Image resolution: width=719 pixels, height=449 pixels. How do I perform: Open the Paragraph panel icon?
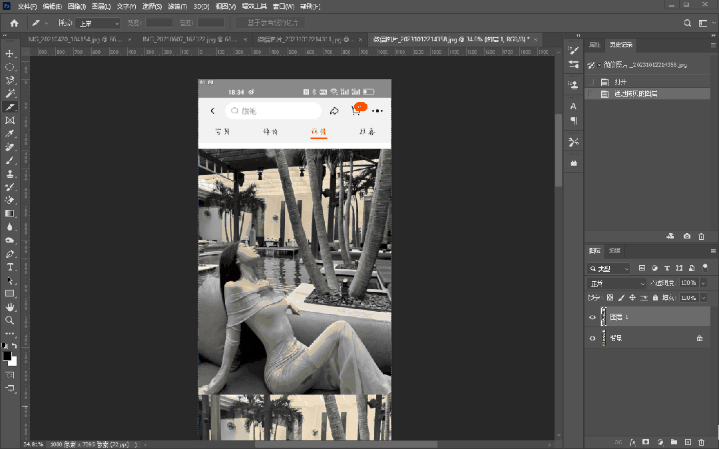pos(573,120)
